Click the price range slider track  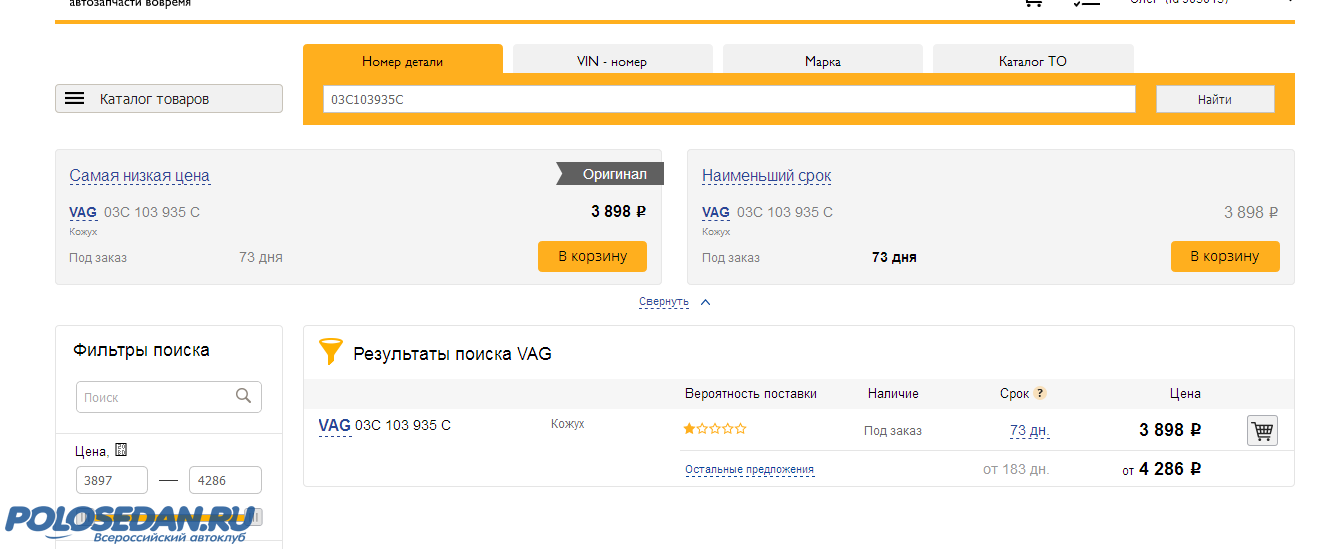[x=168, y=517]
